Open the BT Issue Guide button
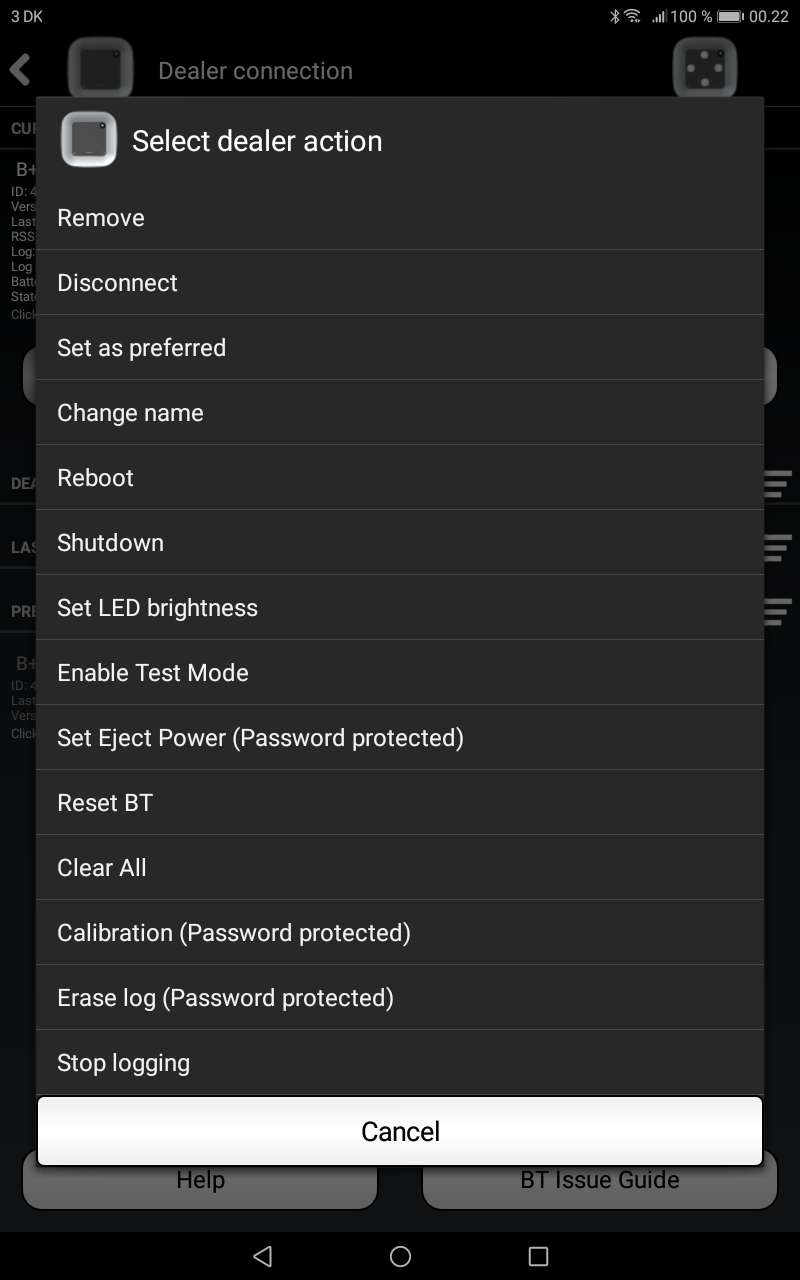The width and height of the screenshot is (800, 1280). (600, 1185)
